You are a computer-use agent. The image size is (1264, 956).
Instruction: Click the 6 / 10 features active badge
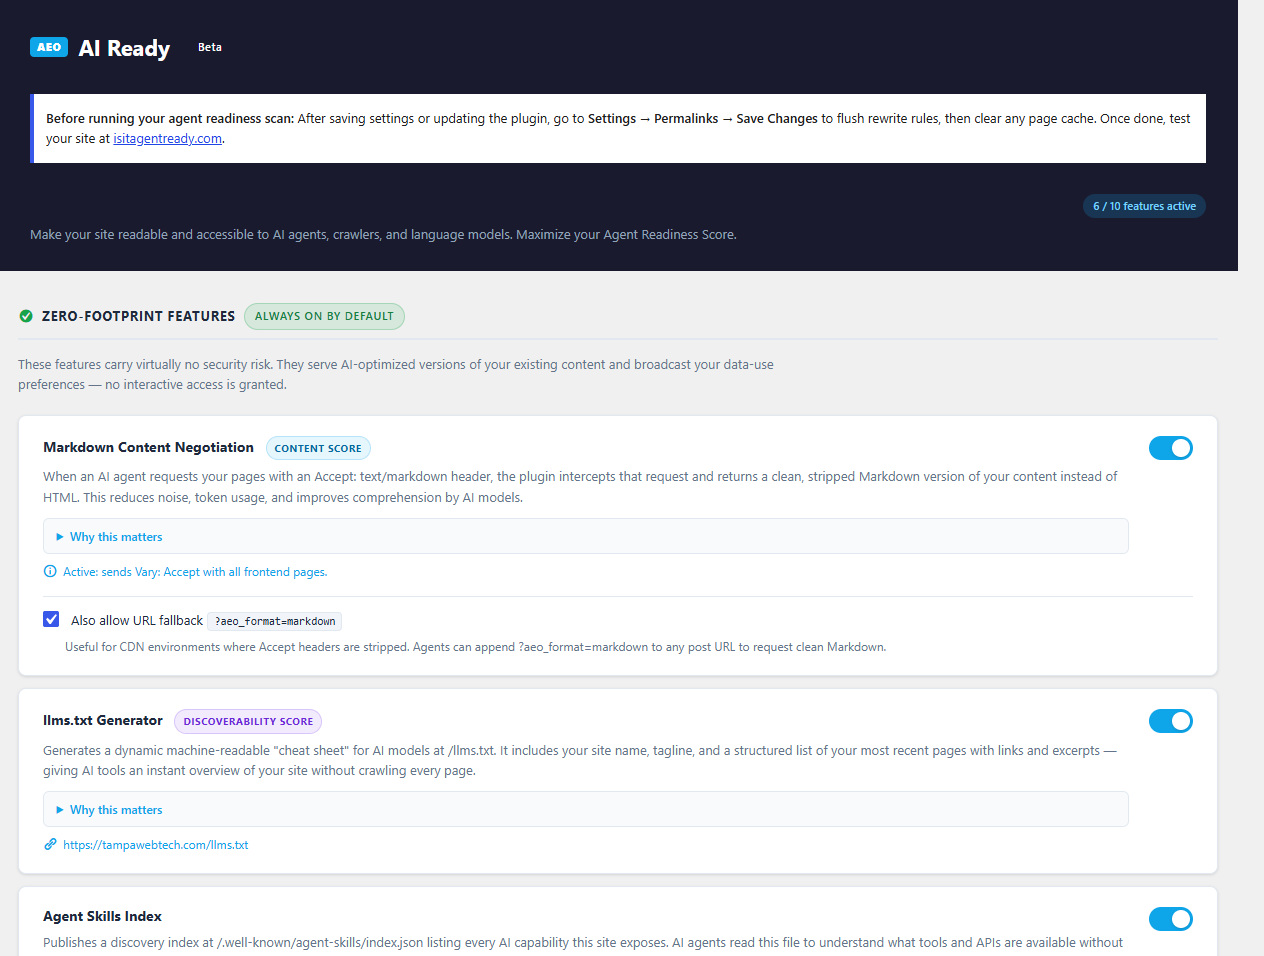click(1144, 206)
